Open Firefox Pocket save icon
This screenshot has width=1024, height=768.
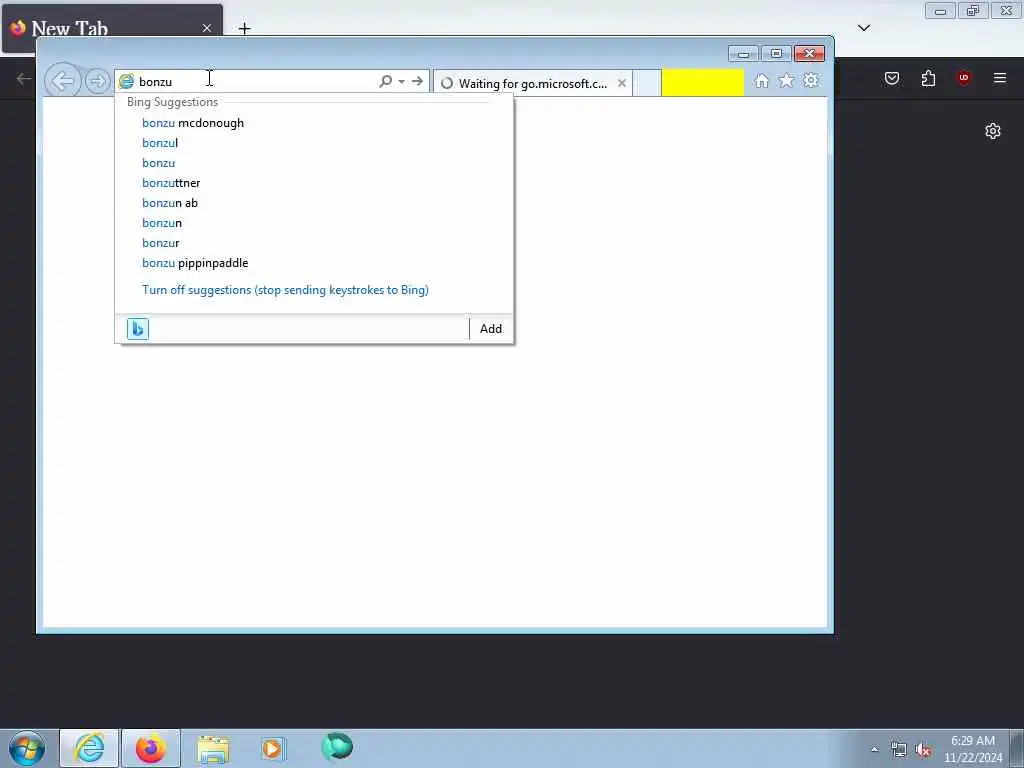[x=892, y=78]
